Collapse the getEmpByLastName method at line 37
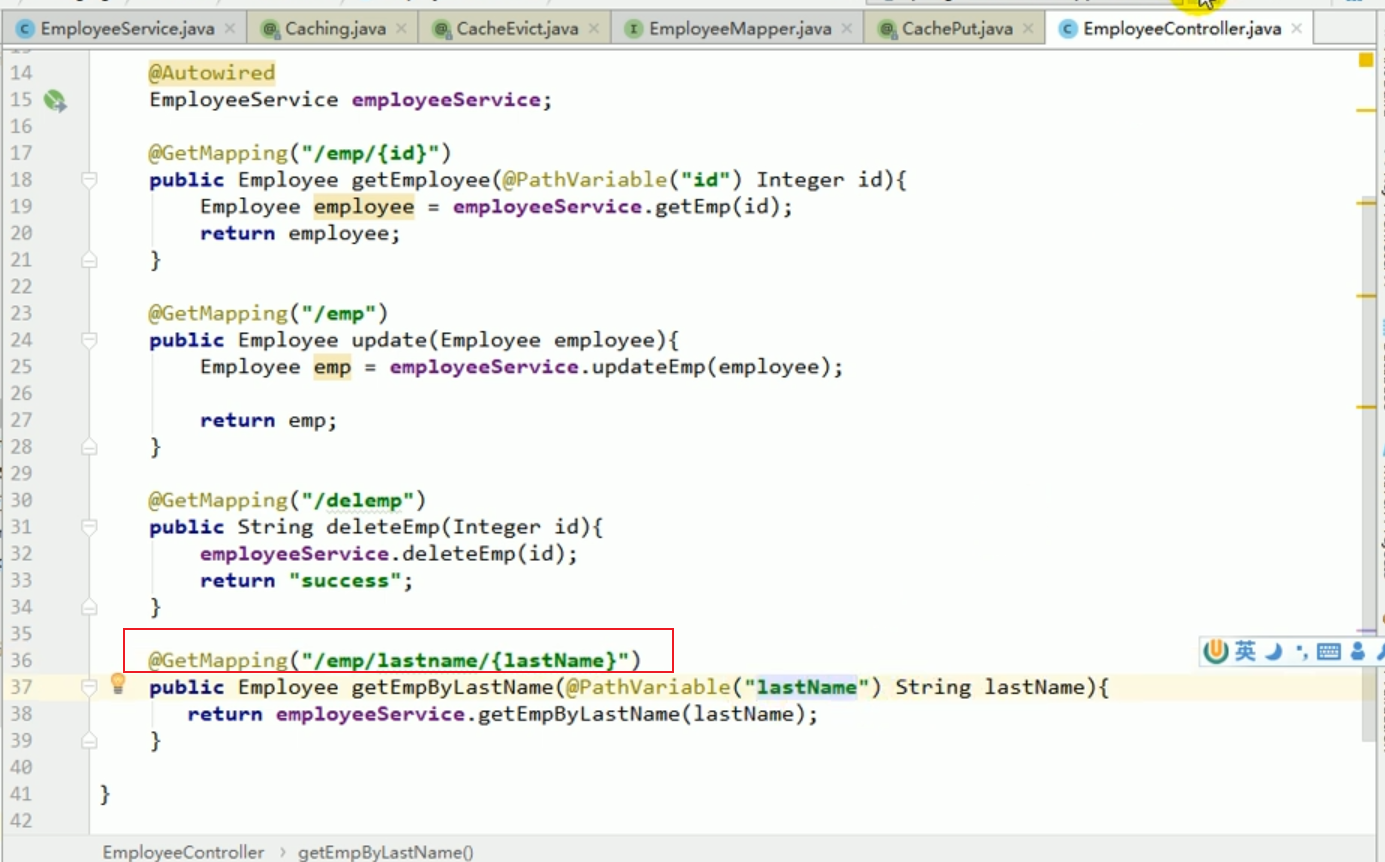 coord(89,687)
